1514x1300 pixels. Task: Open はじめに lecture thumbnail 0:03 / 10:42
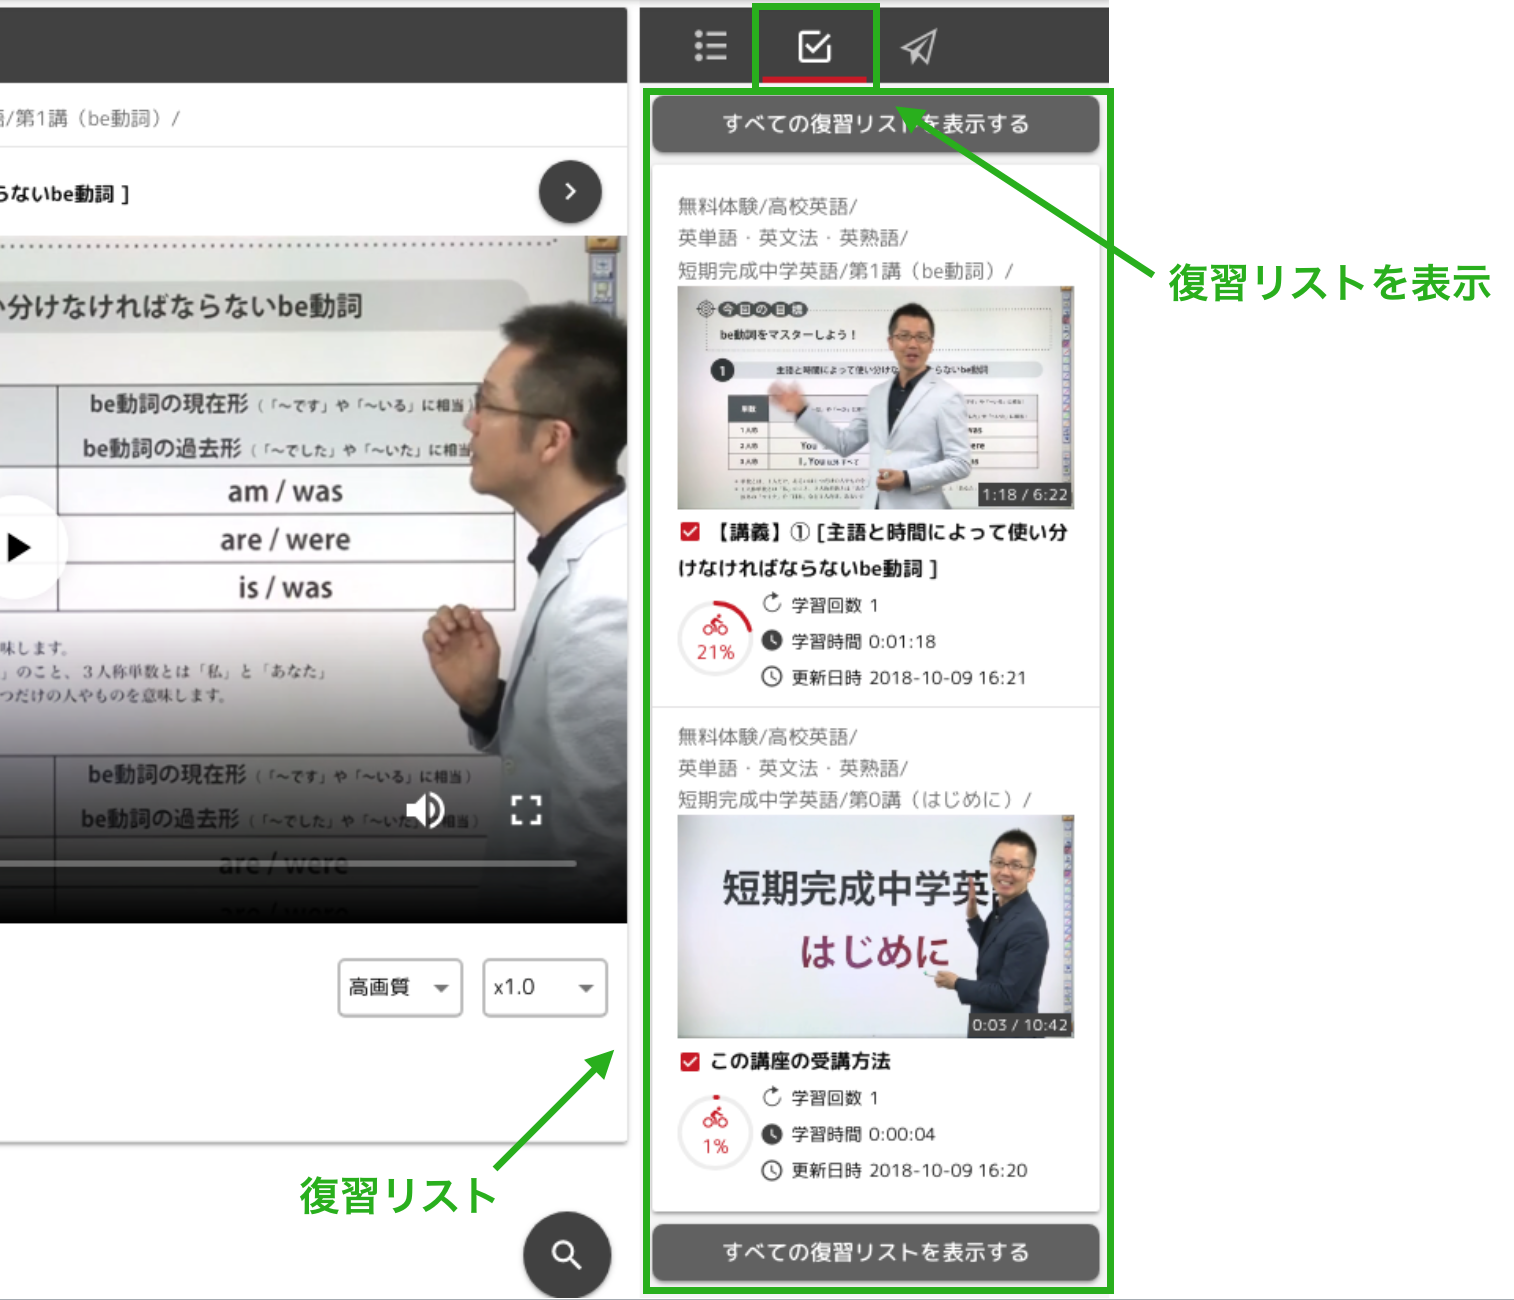(x=875, y=926)
